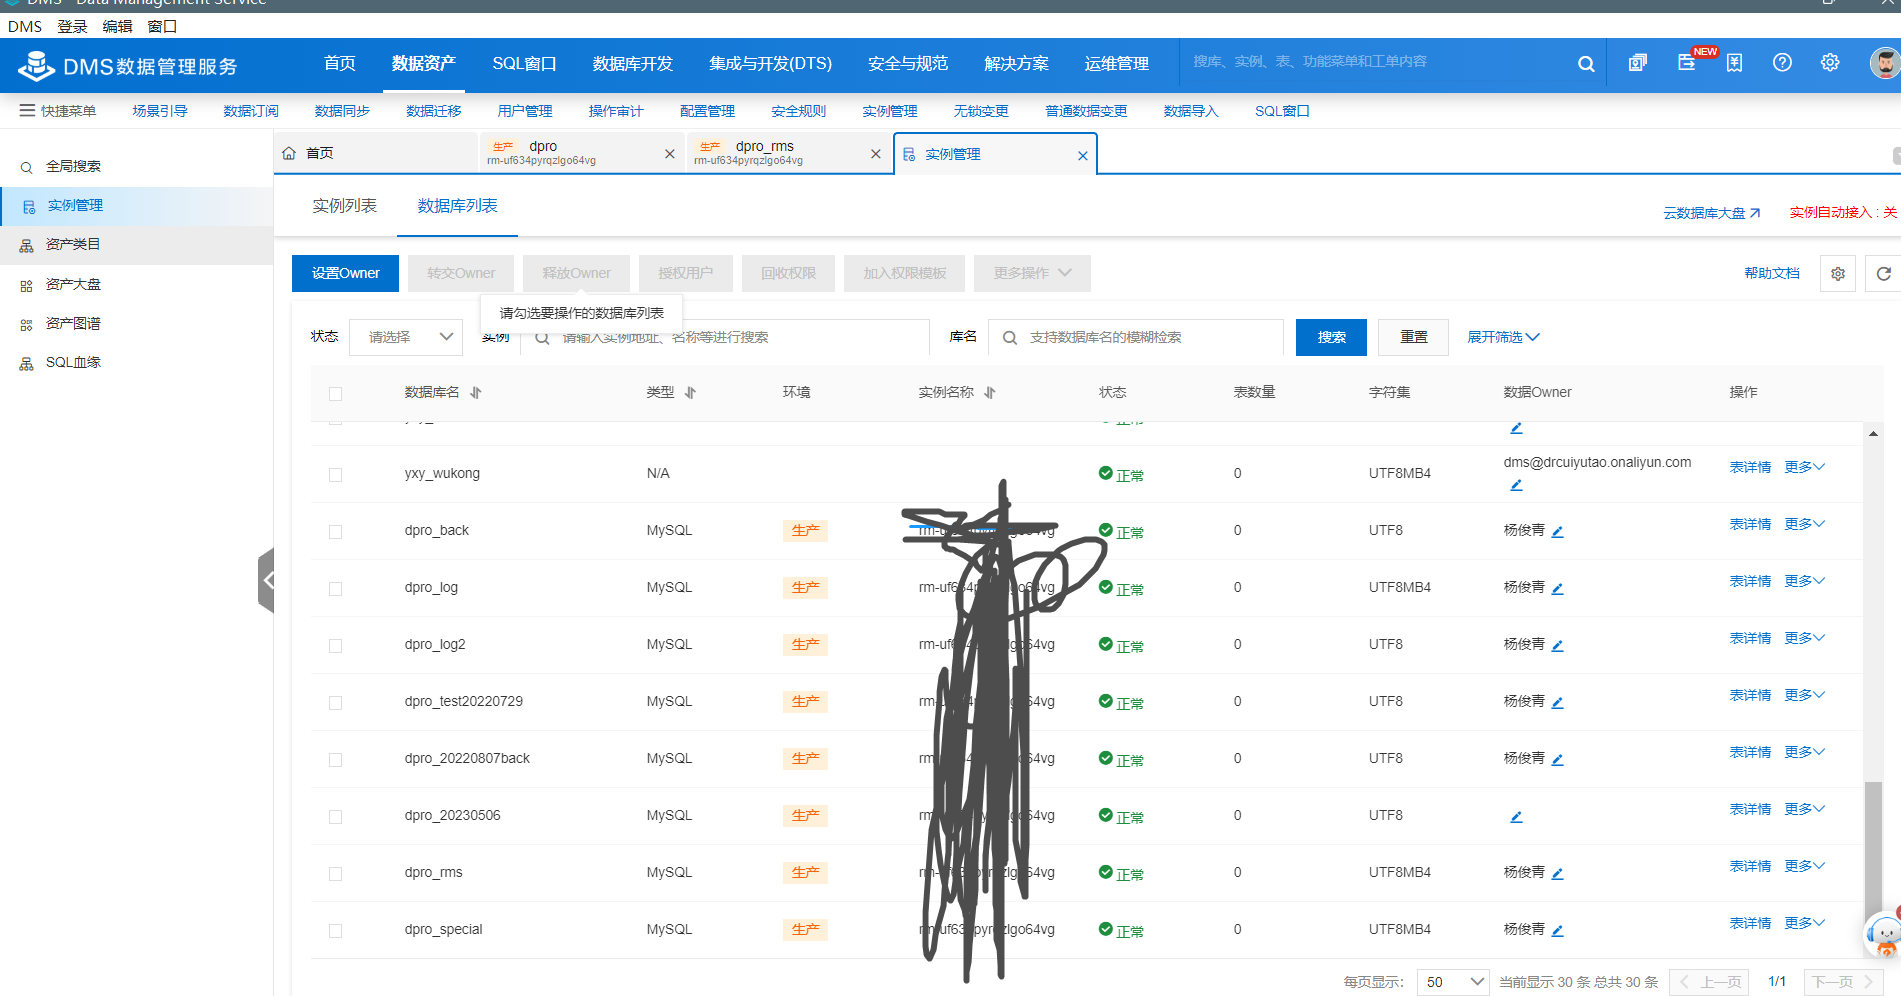Image resolution: width=1901 pixels, height=996 pixels.
Task: Edit owner pencil for dpro_back row
Action: [1558, 531]
